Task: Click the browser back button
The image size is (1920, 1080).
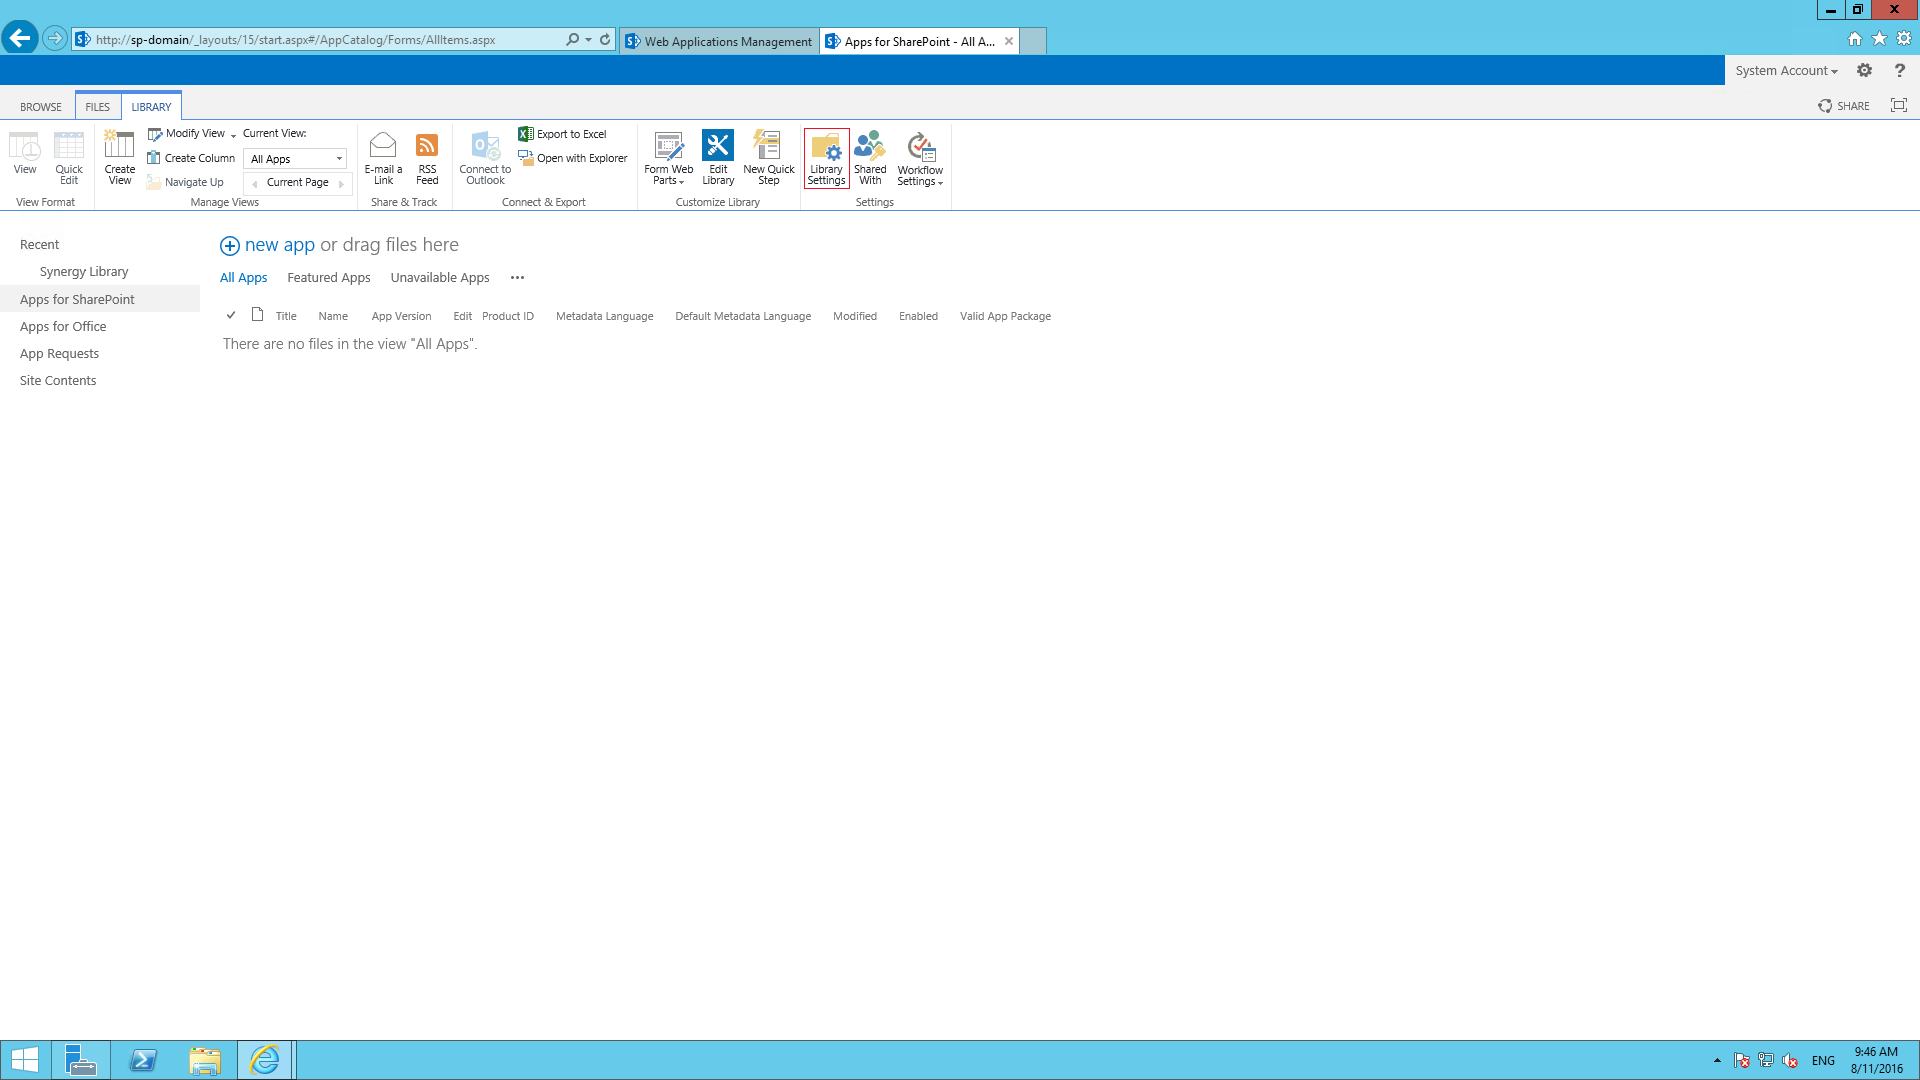Action: pos(19,39)
